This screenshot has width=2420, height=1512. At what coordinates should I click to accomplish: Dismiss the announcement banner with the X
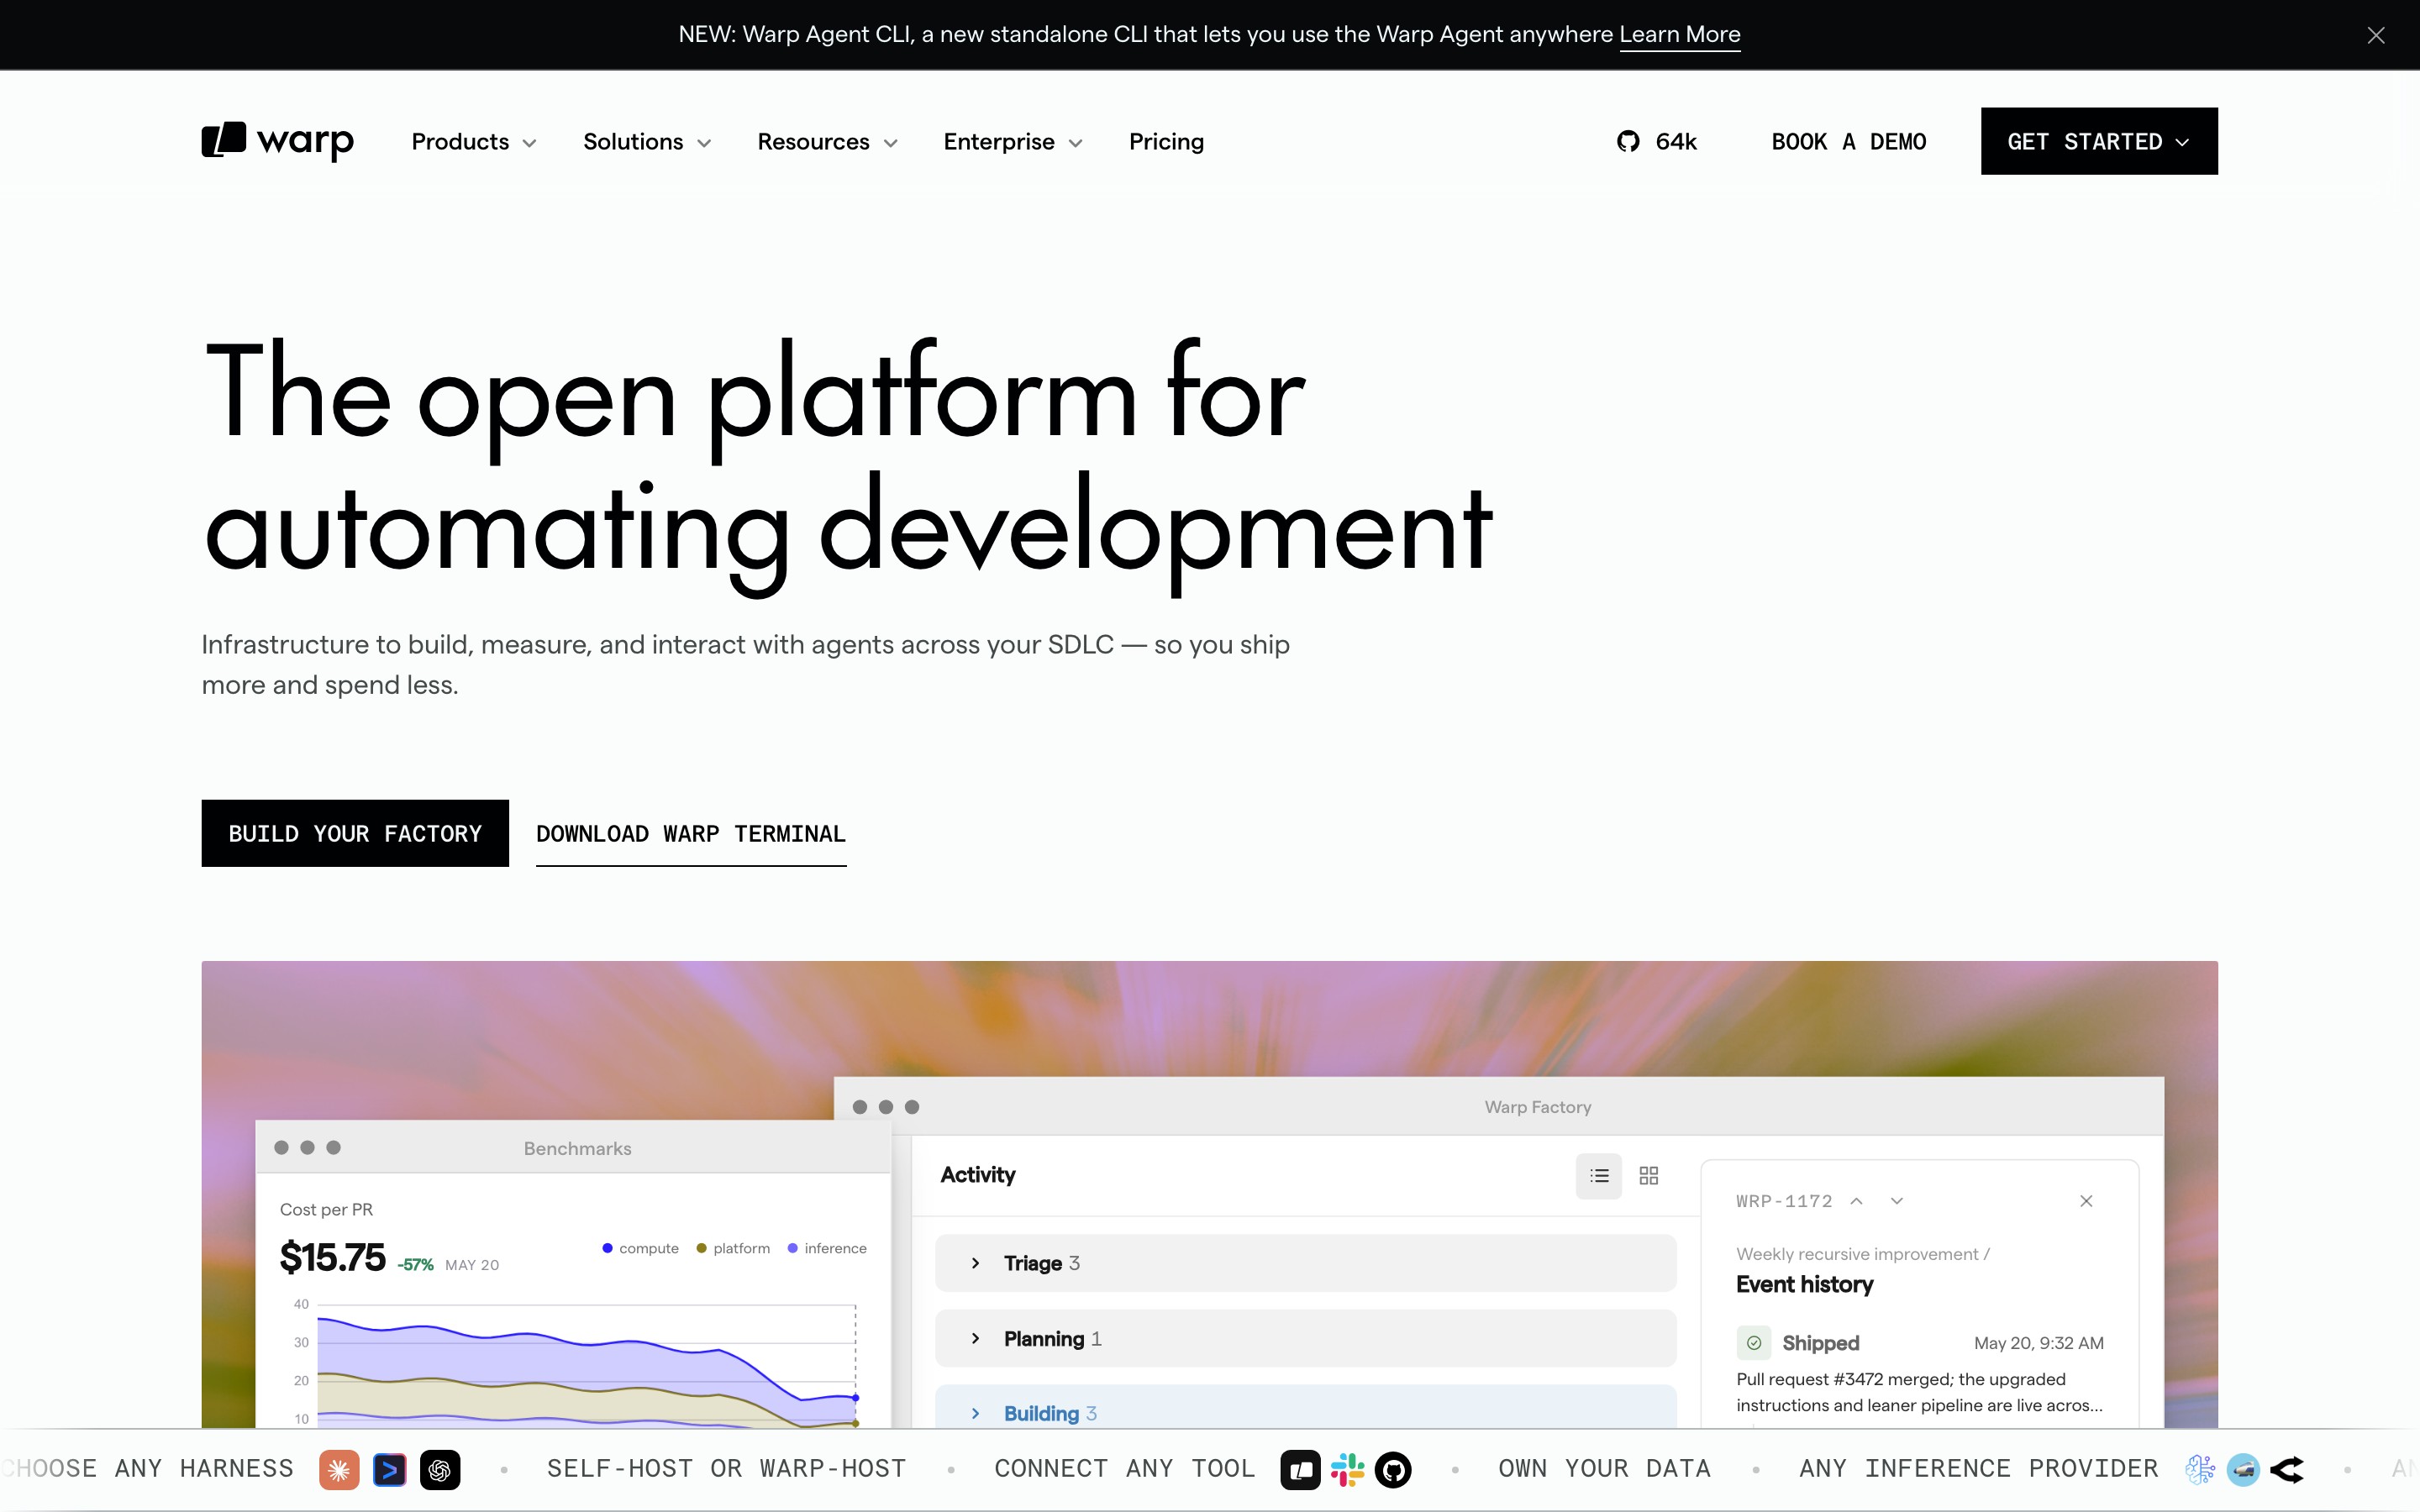(x=2376, y=35)
